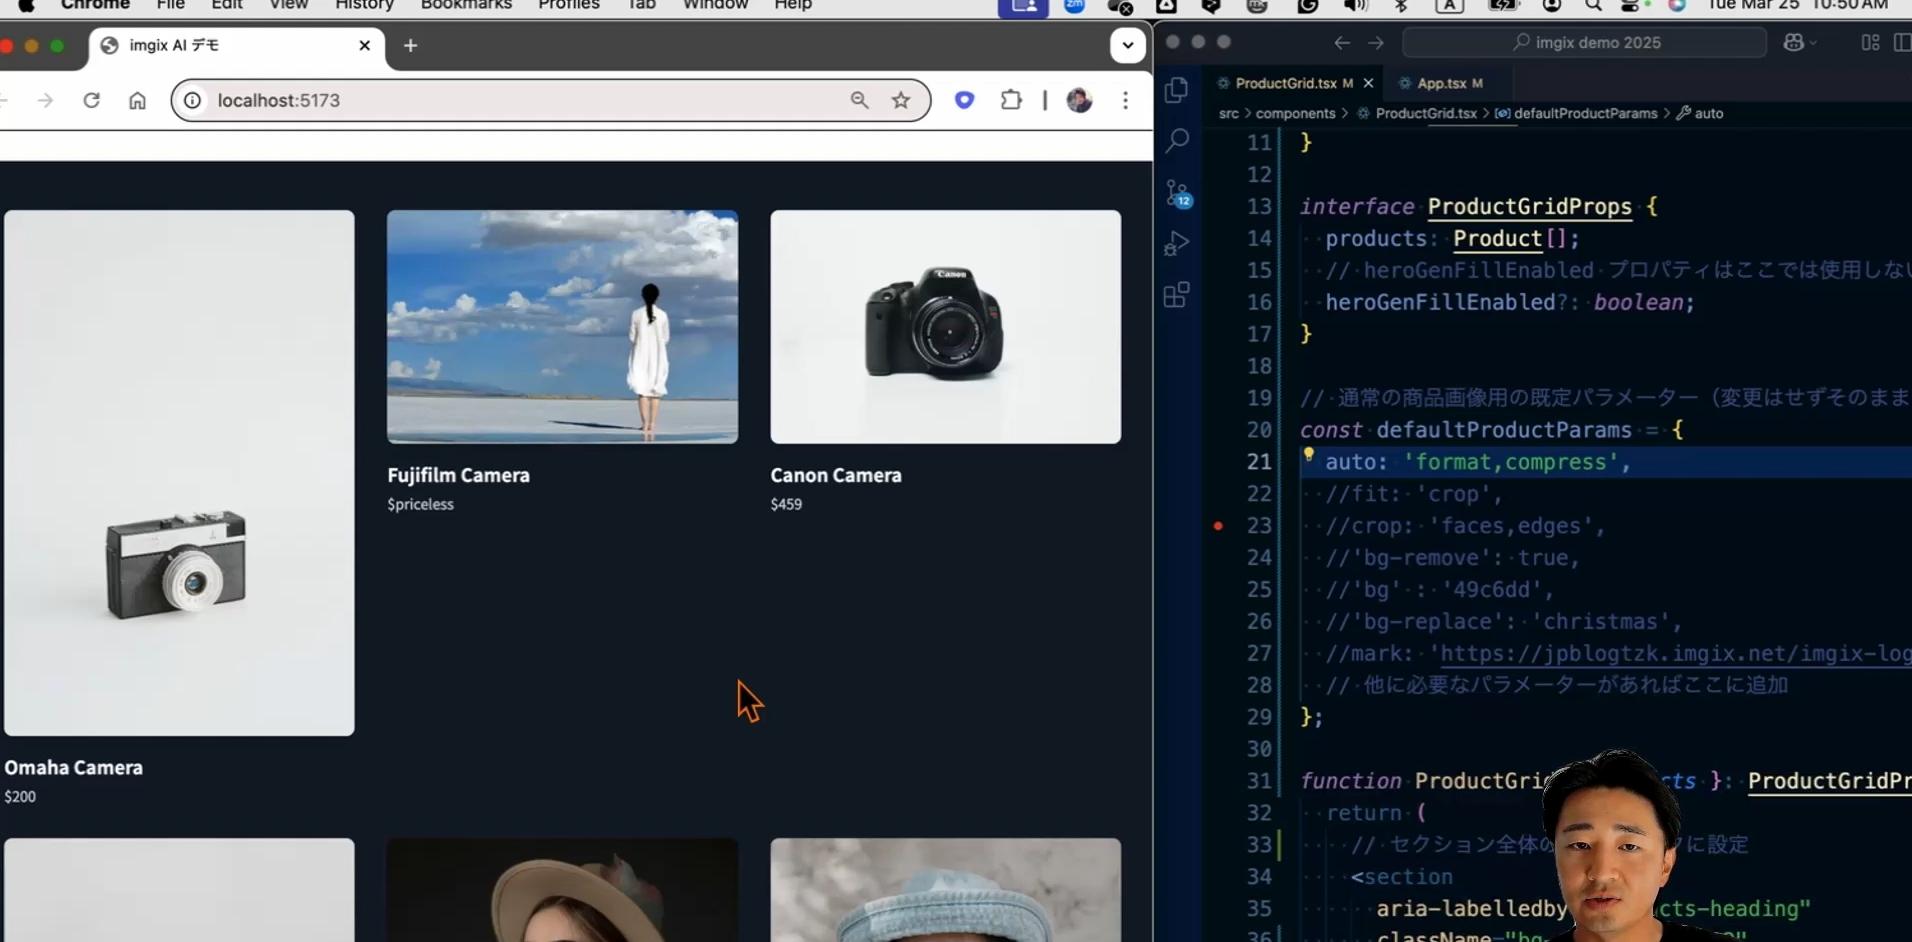Open VS Code Copilot chat icon
The height and width of the screenshot is (942, 1912).
[x=1794, y=42]
